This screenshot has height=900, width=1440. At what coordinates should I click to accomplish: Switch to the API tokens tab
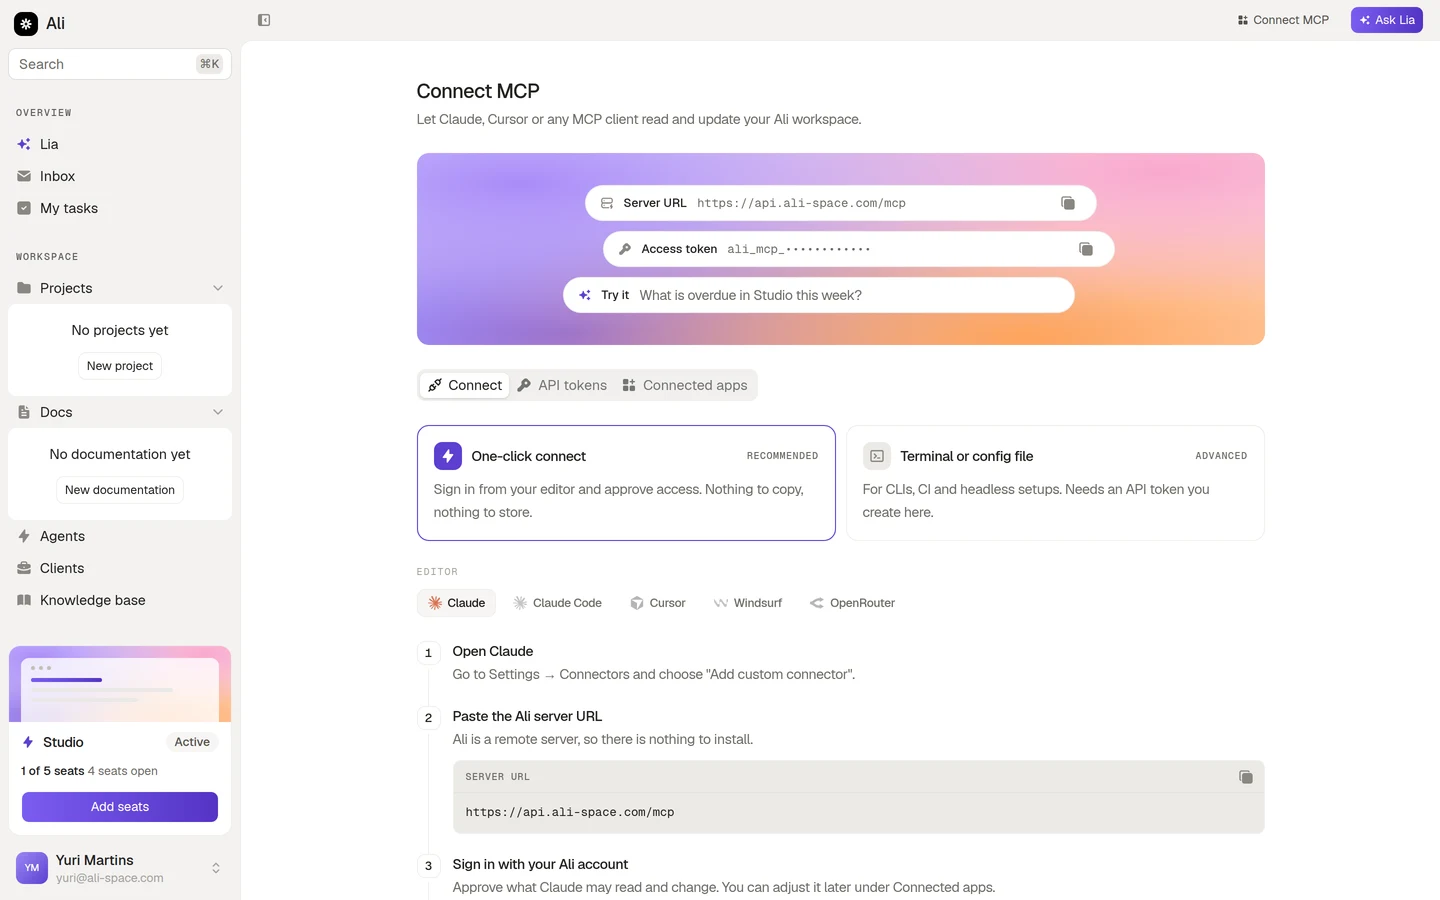coord(562,385)
